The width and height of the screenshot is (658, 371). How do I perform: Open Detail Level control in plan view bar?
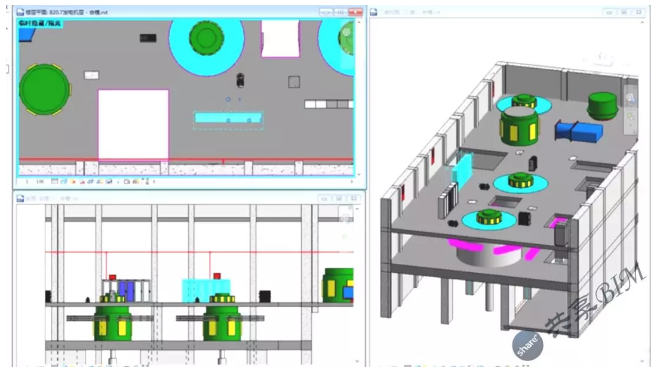pos(55,181)
